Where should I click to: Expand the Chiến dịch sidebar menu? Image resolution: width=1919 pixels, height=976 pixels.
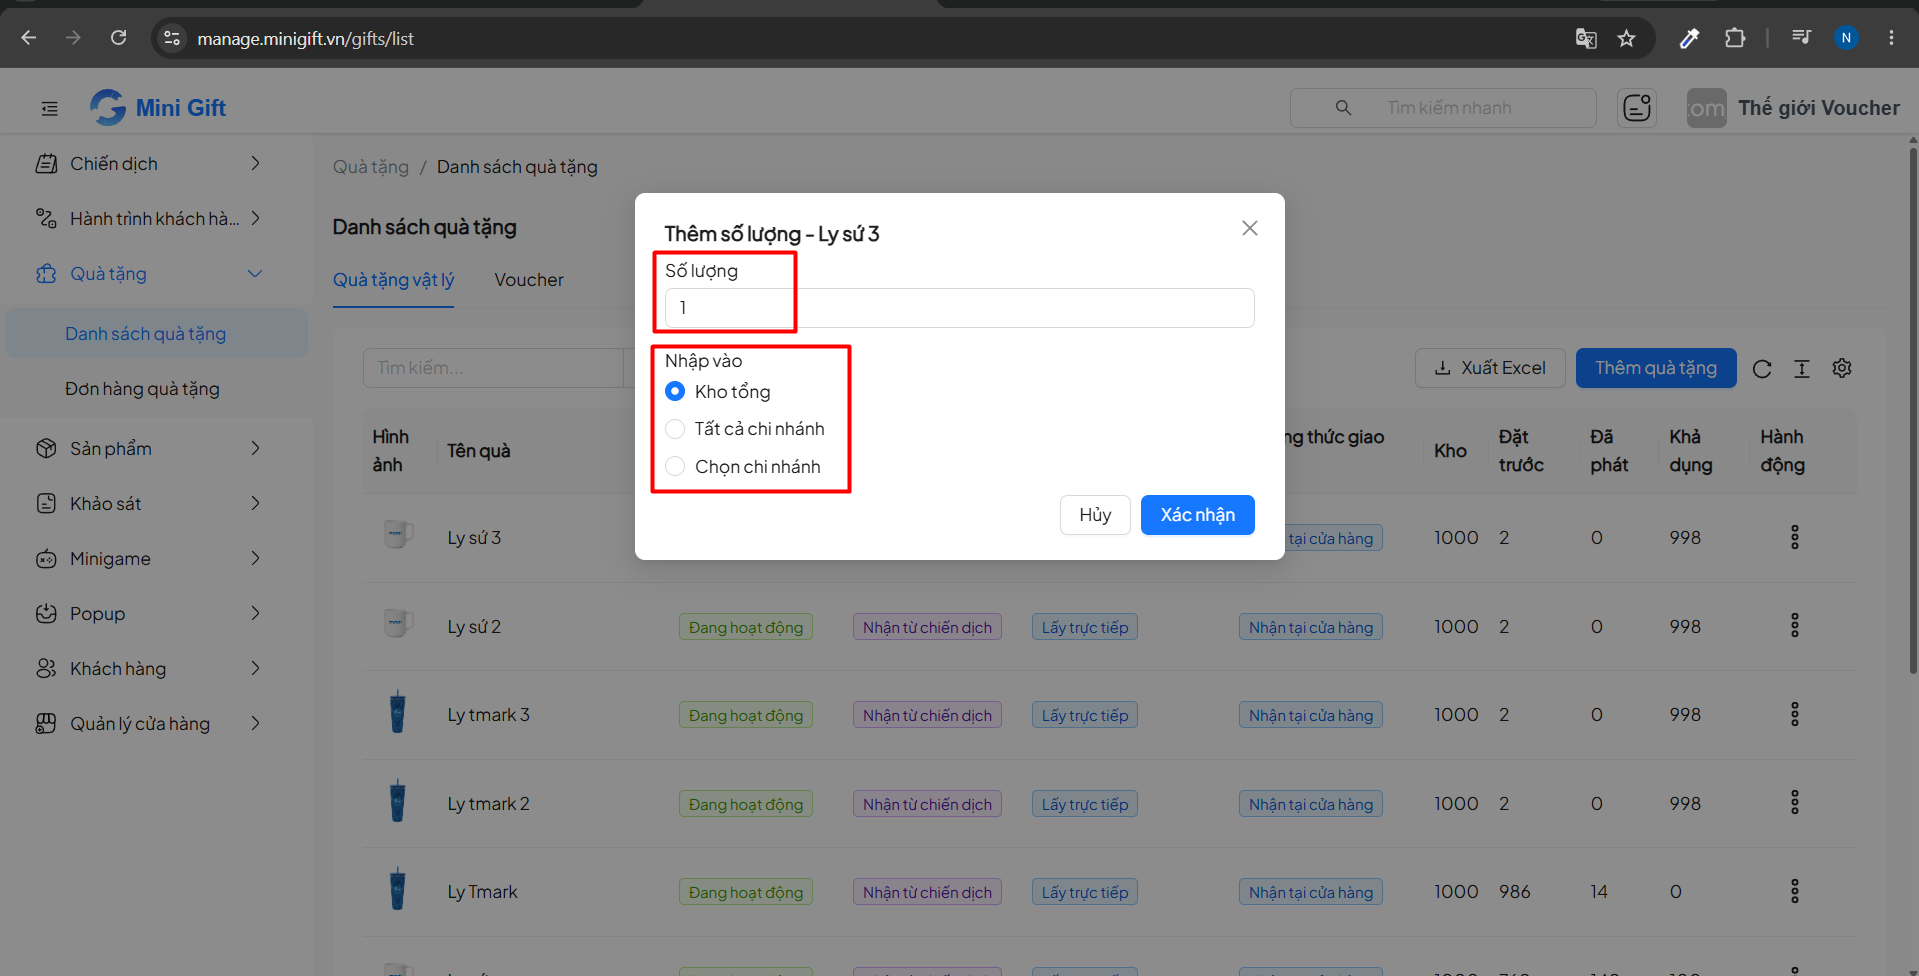point(150,163)
